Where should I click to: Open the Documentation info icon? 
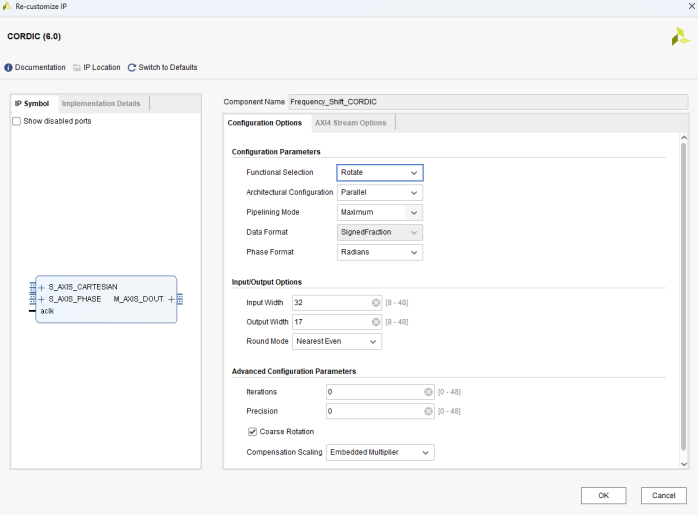point(9,68)
